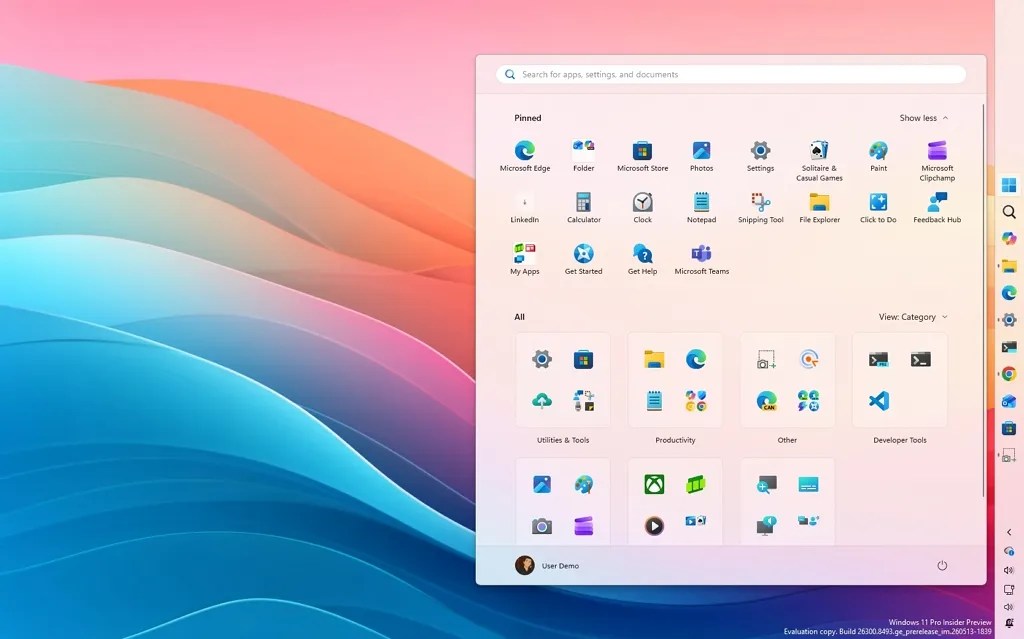The image size is (1024, 639).
Task: Open the pinned Paint app
Action: coord(878,156)
